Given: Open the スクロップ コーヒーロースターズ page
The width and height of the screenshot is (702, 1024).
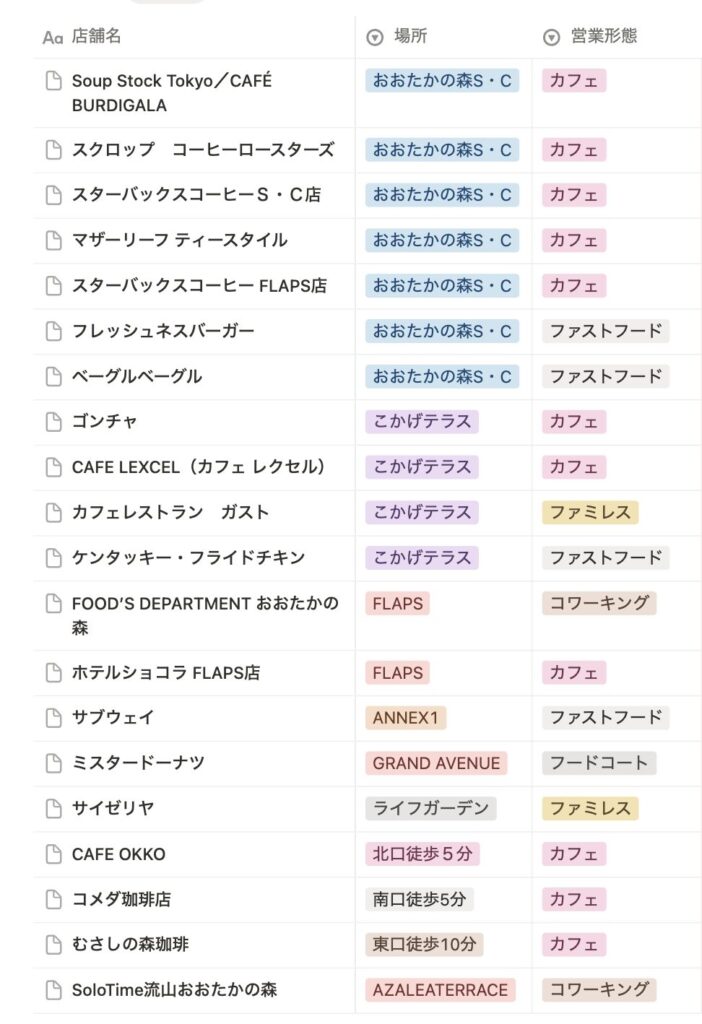Looking at the screenshot, I should point(202,150).
